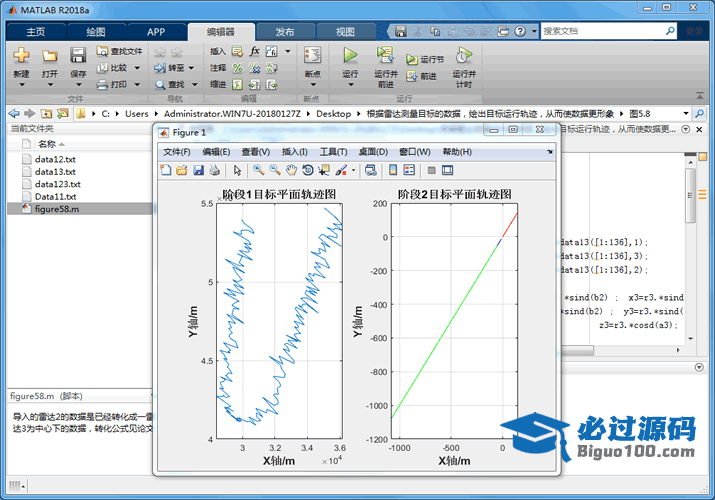Open Figure File (文件) menu
Image resolution: width=715 pixels, height=500 pixels.
tap(177, 152)
